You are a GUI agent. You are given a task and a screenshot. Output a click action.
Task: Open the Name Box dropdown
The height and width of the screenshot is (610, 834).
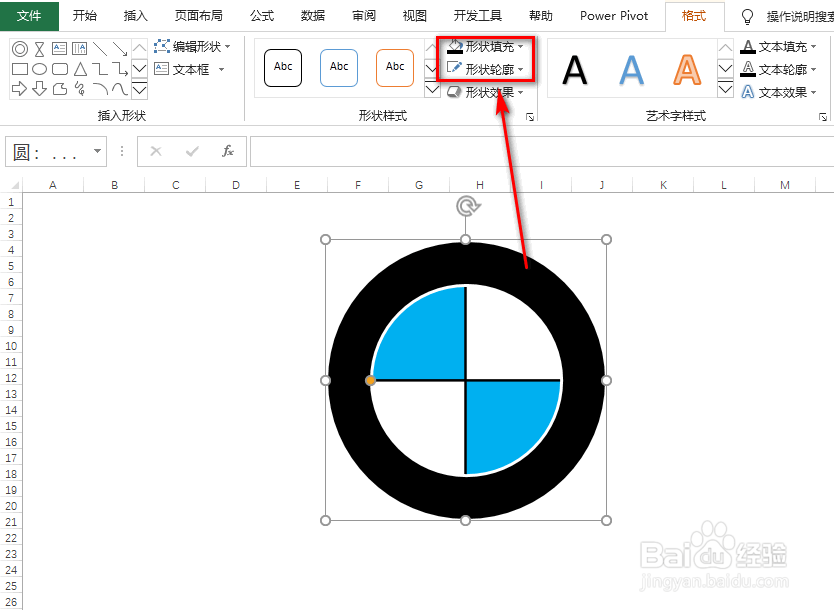click(97, 152)
